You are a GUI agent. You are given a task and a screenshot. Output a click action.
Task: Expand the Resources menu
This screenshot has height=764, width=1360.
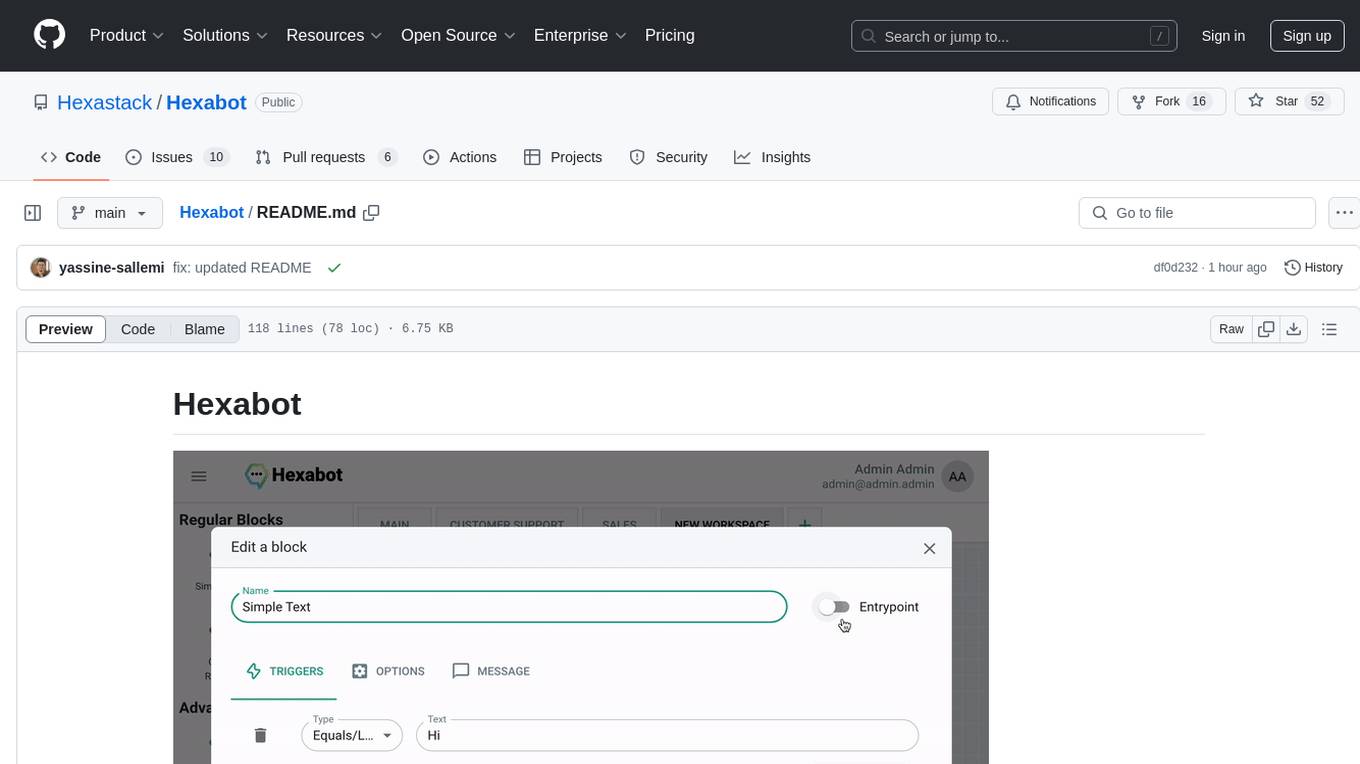click(334, 35)
